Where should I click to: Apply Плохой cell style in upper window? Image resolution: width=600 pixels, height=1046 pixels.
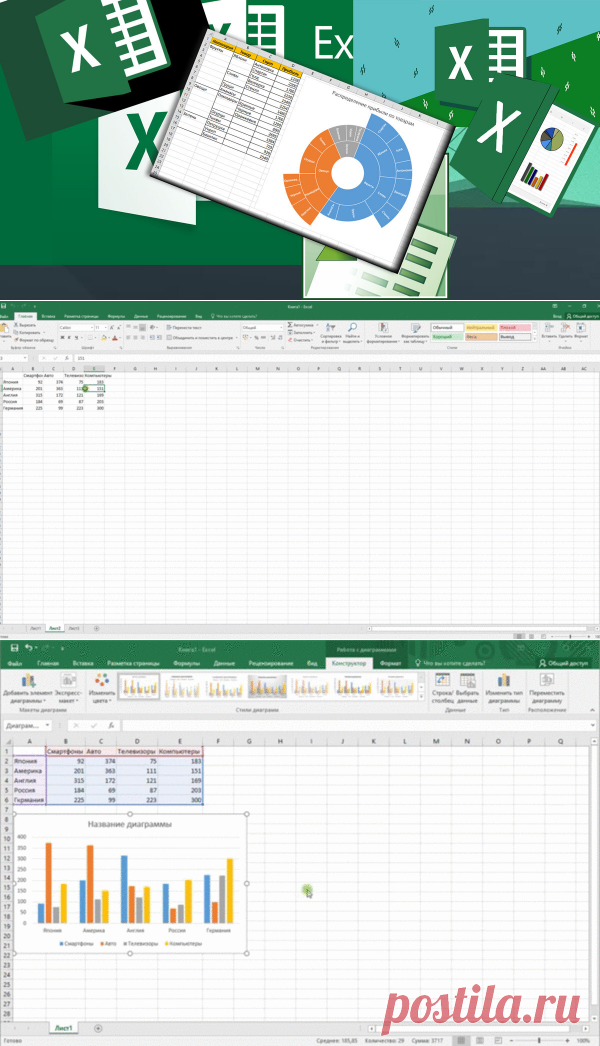click(x=515, y=328)
